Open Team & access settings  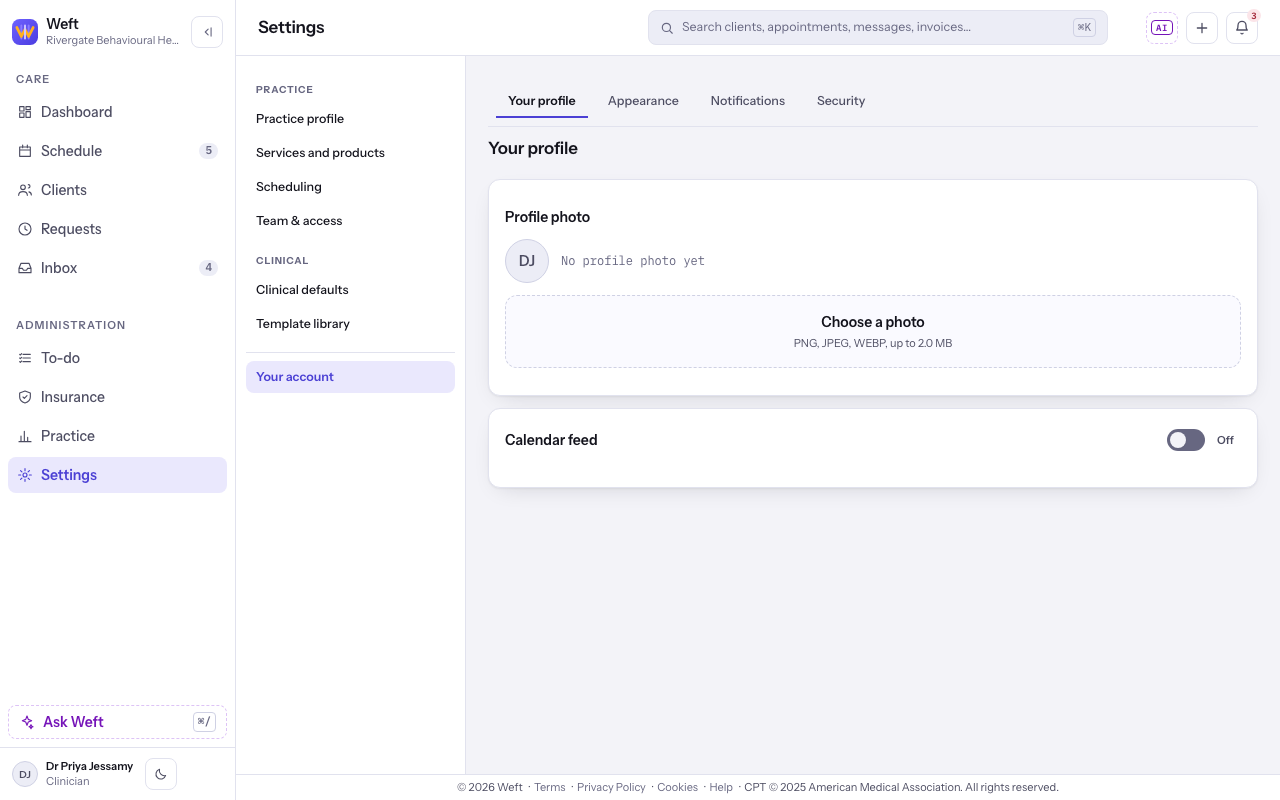tap(350, 221)
